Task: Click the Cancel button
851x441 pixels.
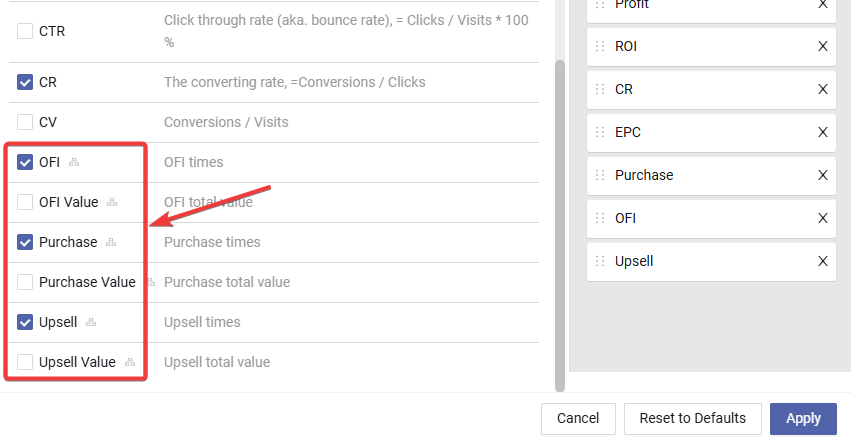Action: [578, 419]
